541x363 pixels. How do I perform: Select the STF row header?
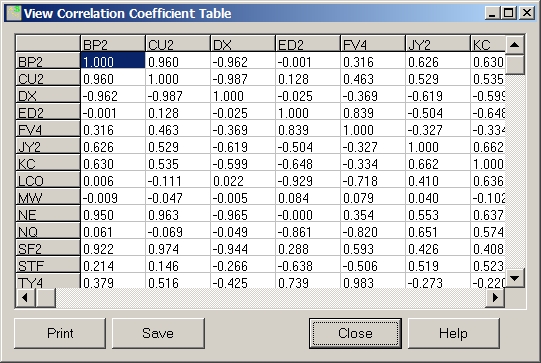pyautogui.click(x=48, y=265)
